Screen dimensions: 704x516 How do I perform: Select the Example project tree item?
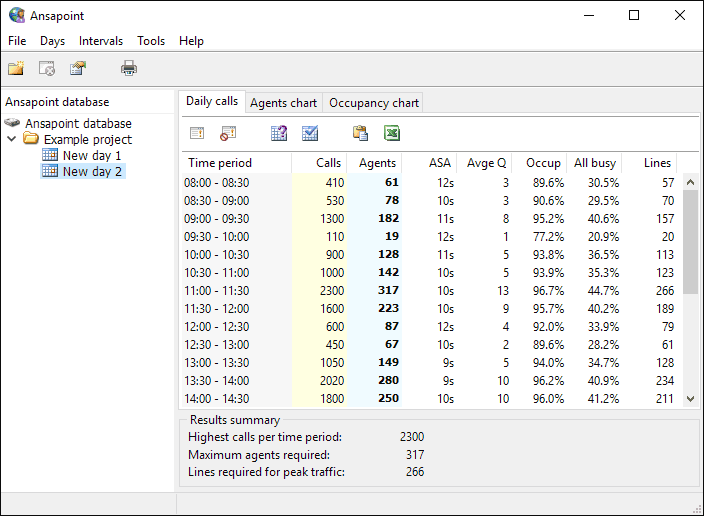[88, 139]
